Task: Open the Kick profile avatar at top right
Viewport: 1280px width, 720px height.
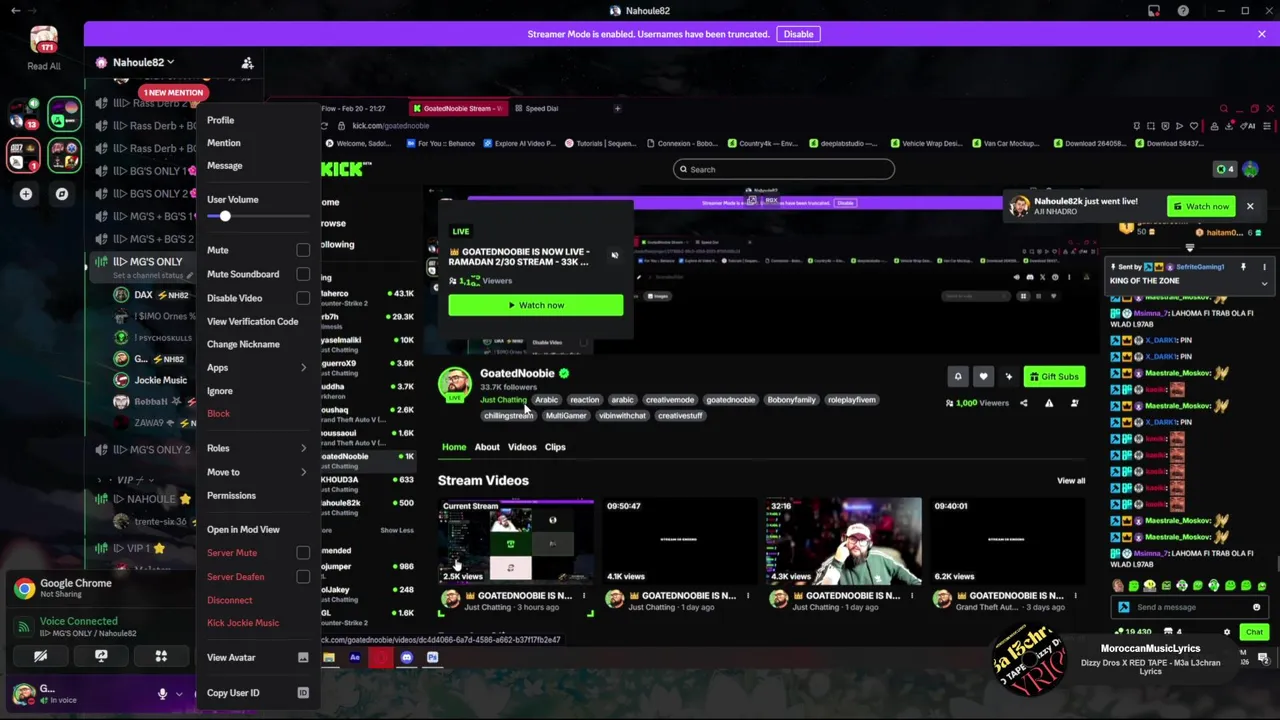Action: click(1250, 169)
